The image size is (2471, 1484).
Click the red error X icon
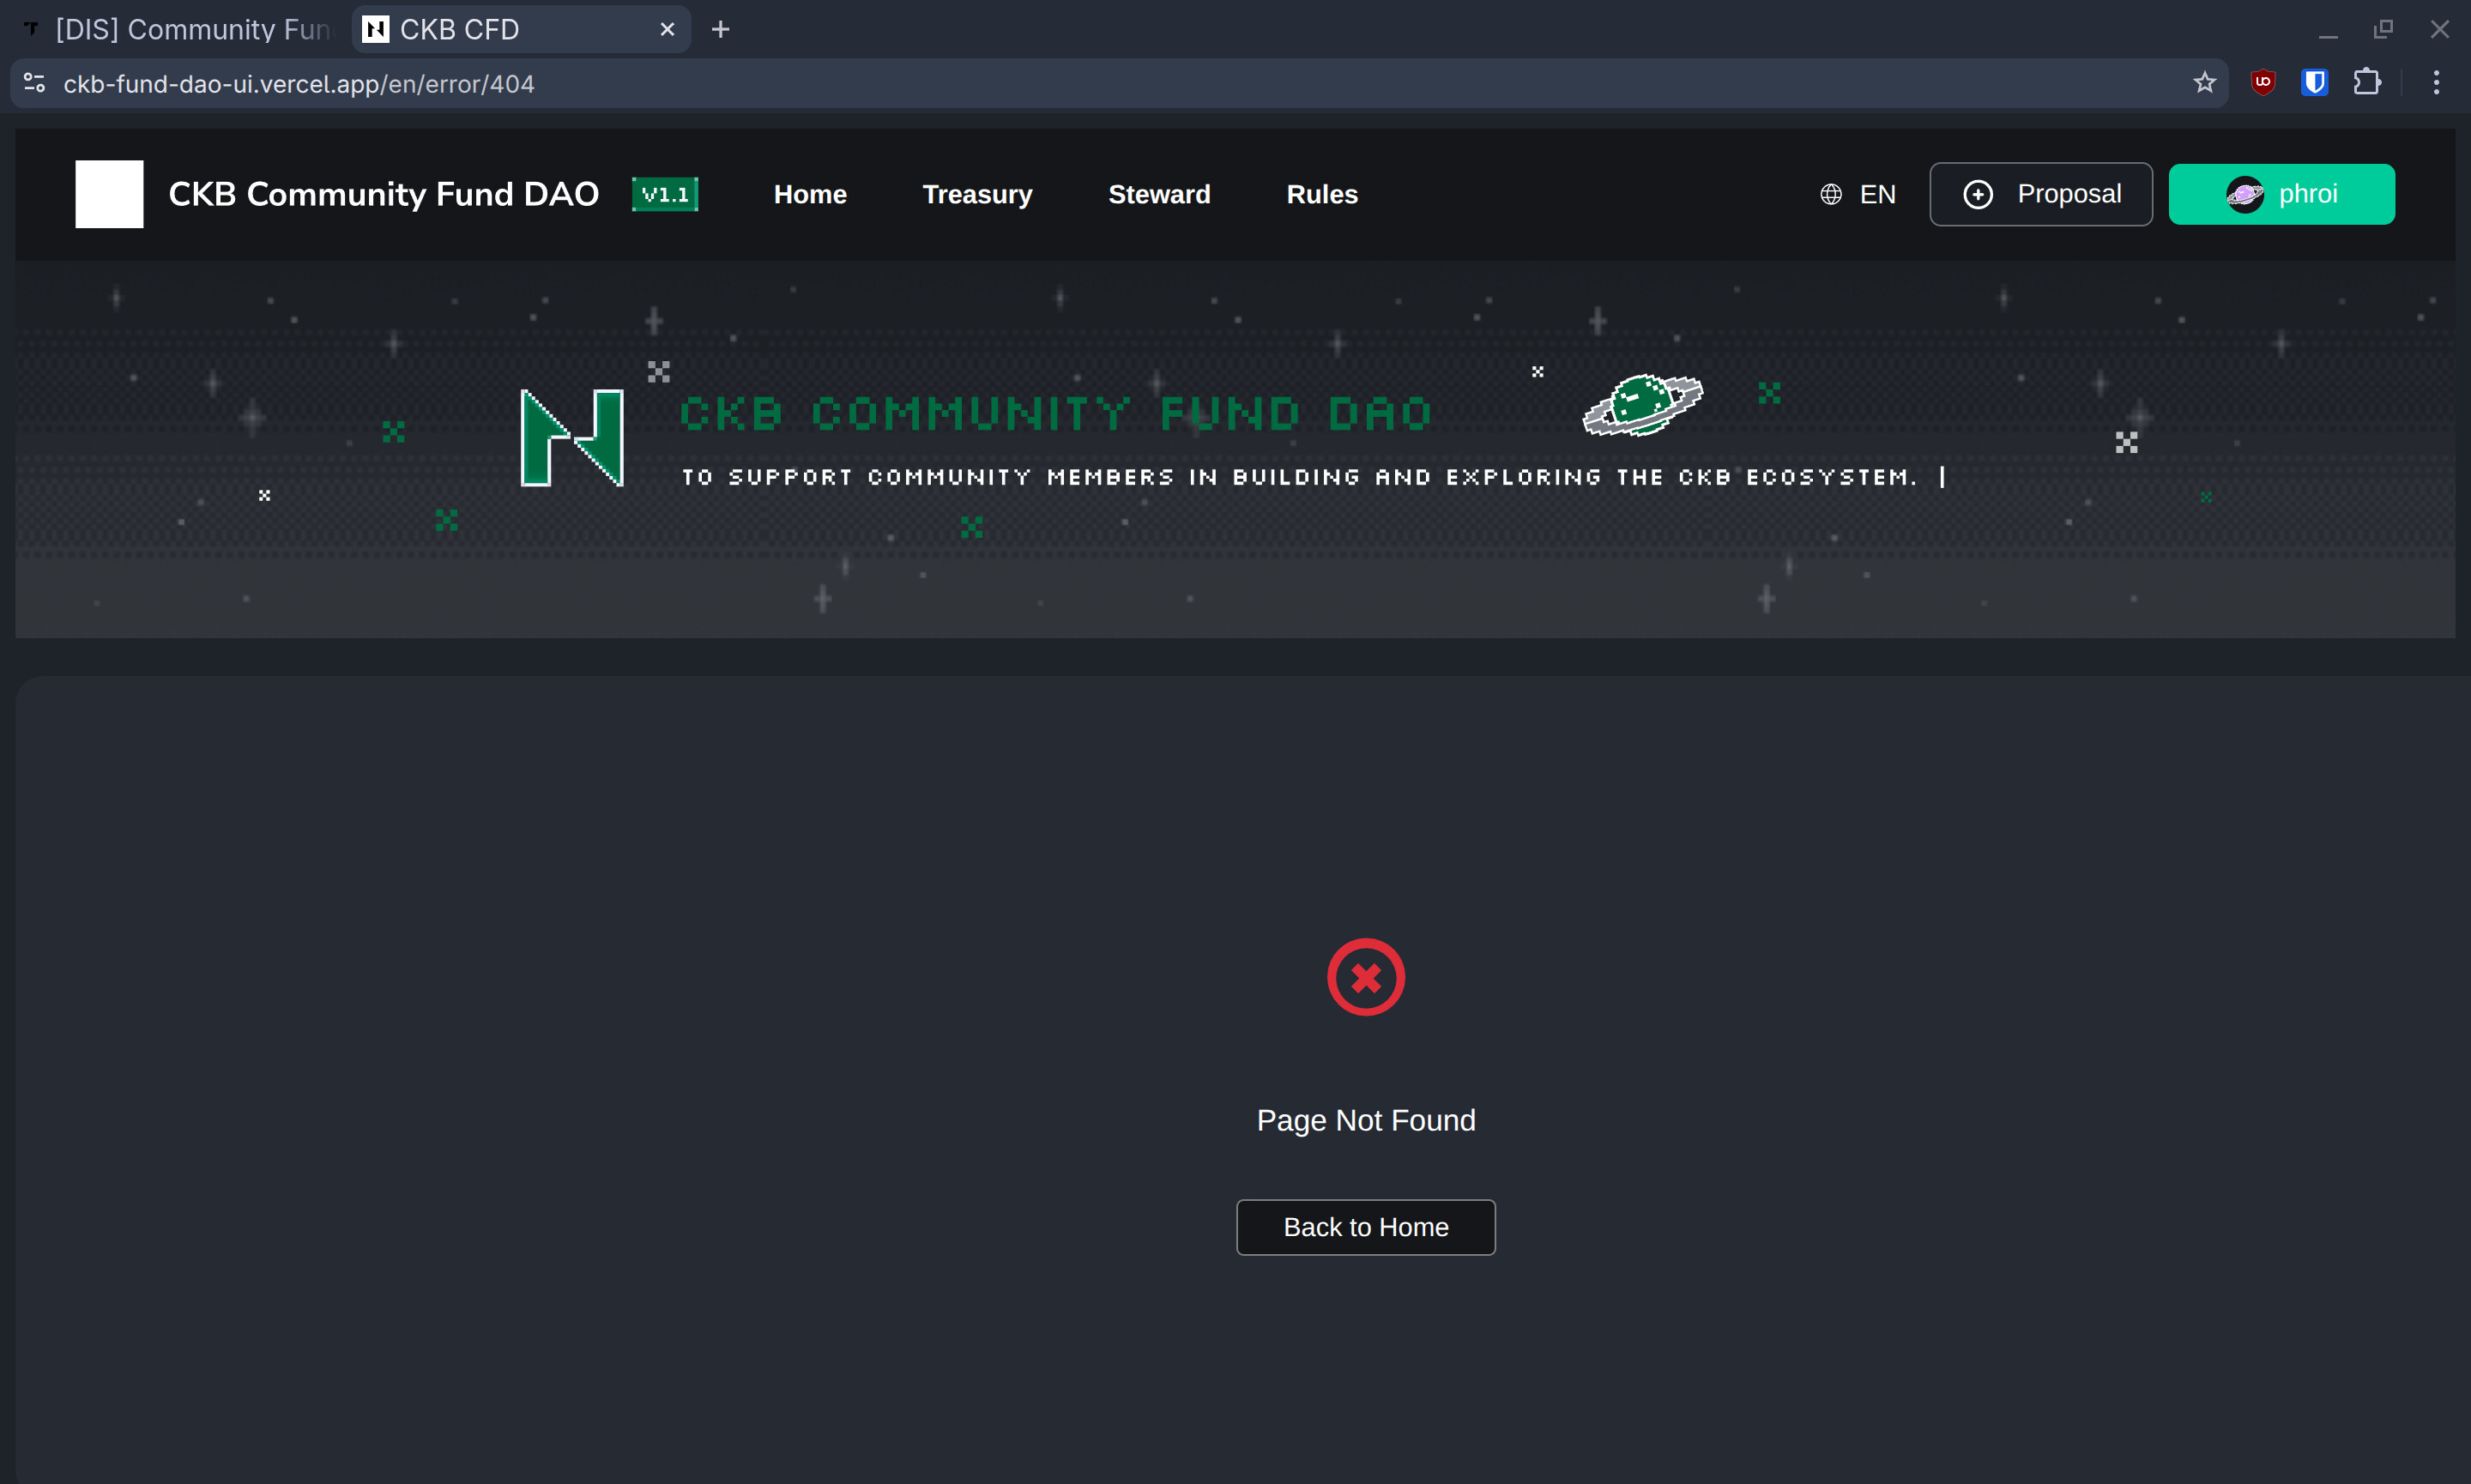point(1365,977)
